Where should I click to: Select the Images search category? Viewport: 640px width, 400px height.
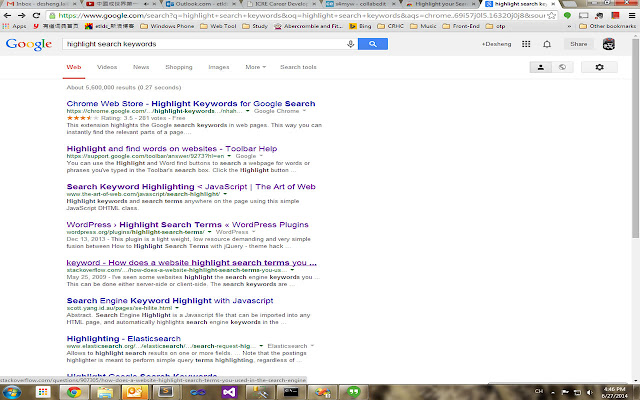219,67
